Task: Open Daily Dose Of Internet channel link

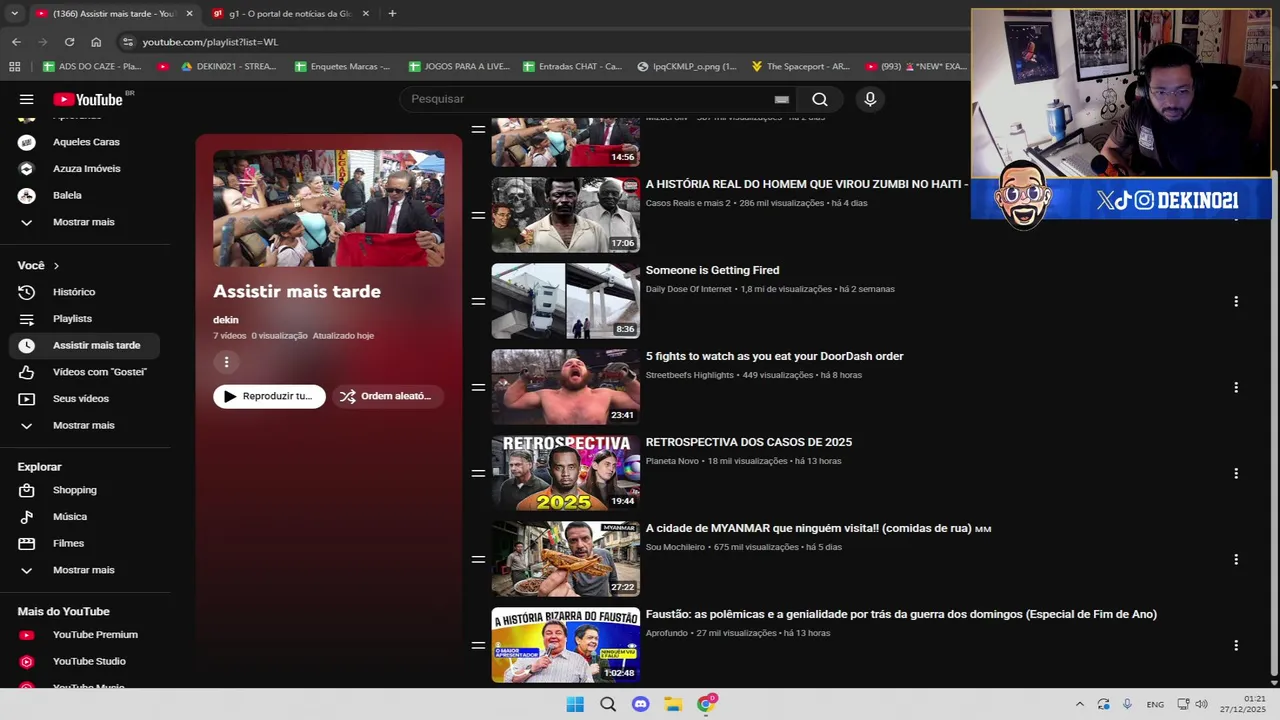Action: (x=689, y=289)
